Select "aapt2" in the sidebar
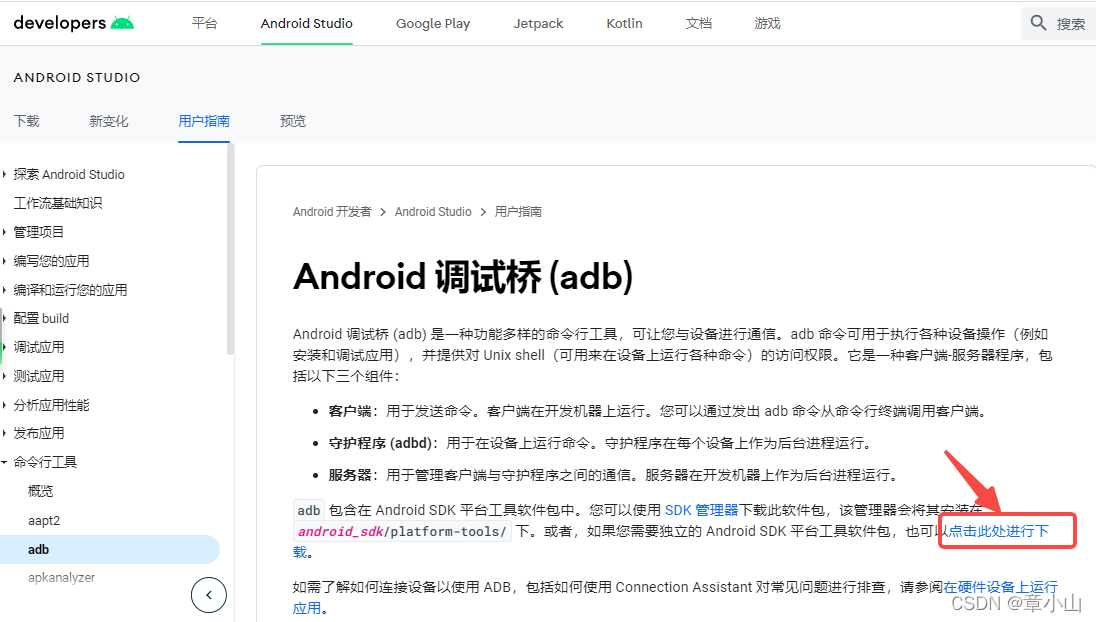Image resolution: width=1096 pixels, height=622 pixels. tap(44, 520)
